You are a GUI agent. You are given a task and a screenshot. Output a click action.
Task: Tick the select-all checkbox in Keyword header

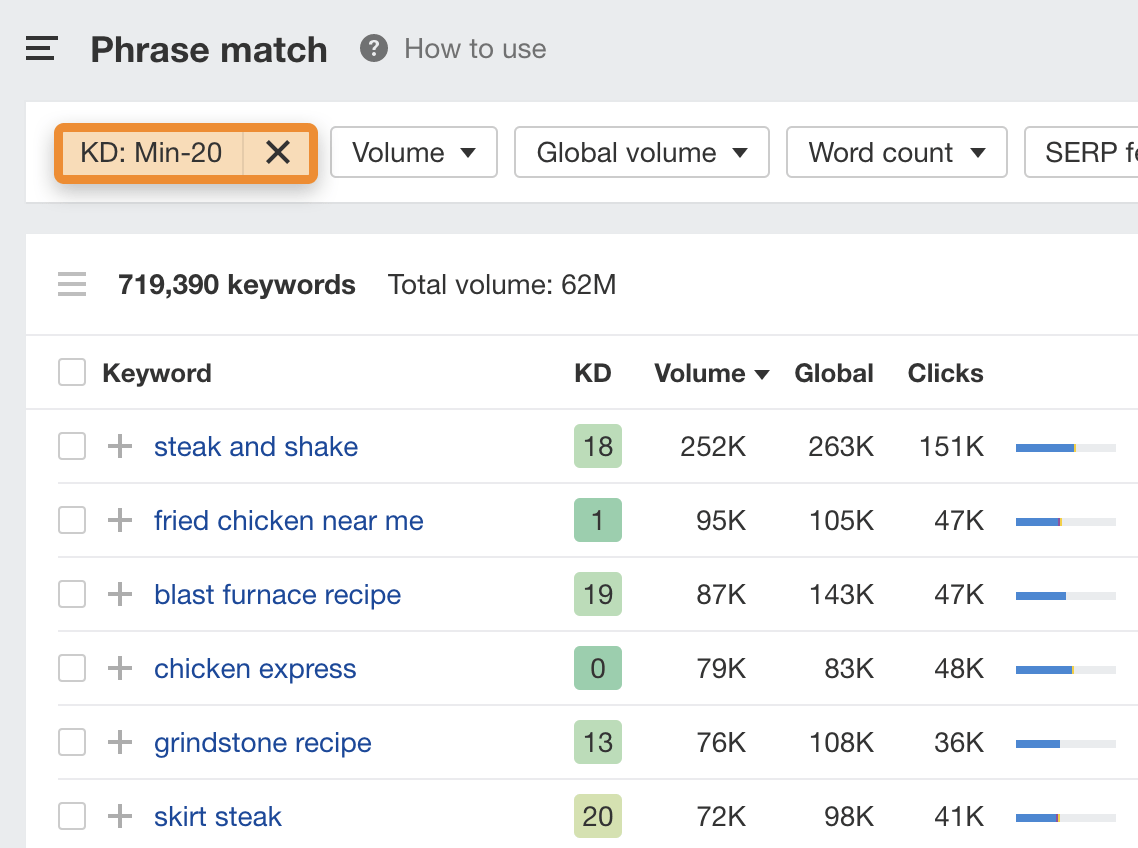pyautogui.click(x=72, y=373)
